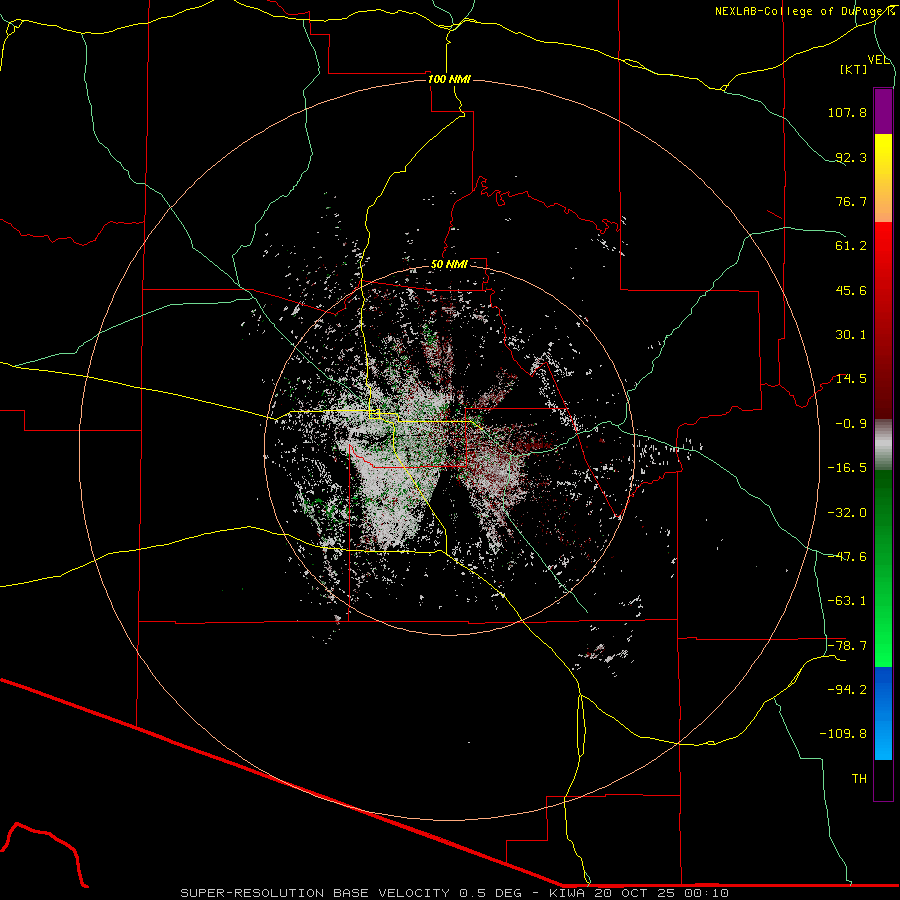Select the 30.1 legend value
Screen dimensions: 900x900
coord(851,335)
